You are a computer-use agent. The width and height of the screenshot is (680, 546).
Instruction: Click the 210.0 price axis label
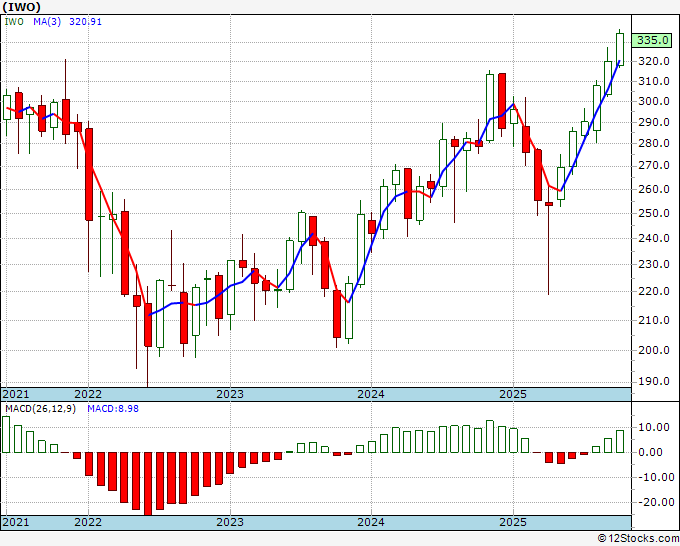click(654, 320)
